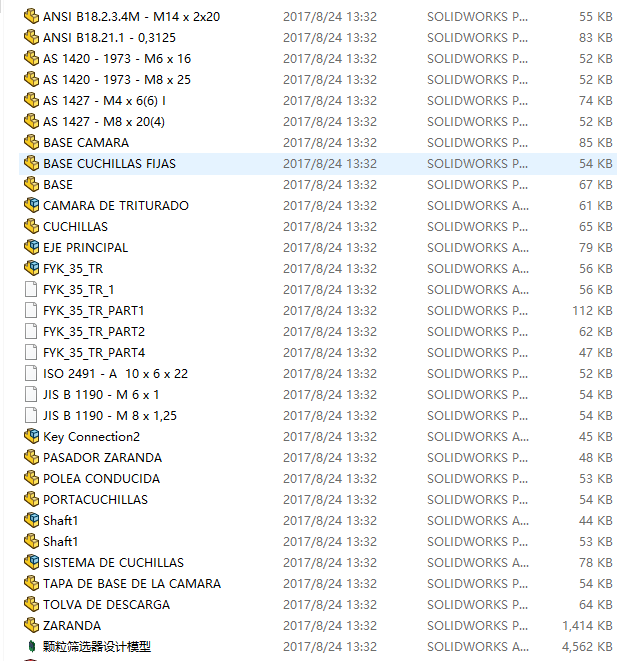
Task: Click the 67 KB size cell
Action: (x=596, y=184)
